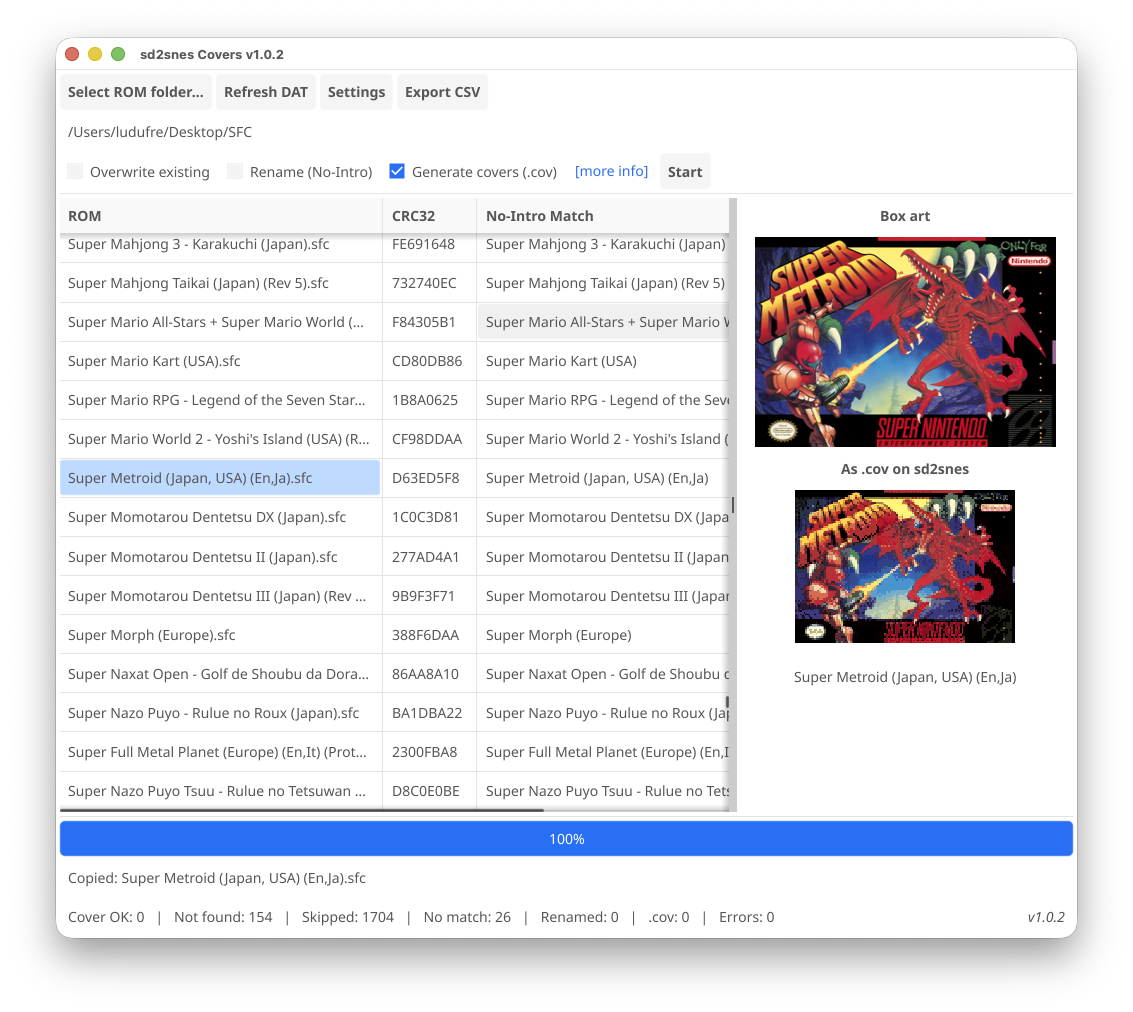Select Super Morph (Europe).sfc
This screenshot has width=1133, height=1012.
click(x=220, y=635)
